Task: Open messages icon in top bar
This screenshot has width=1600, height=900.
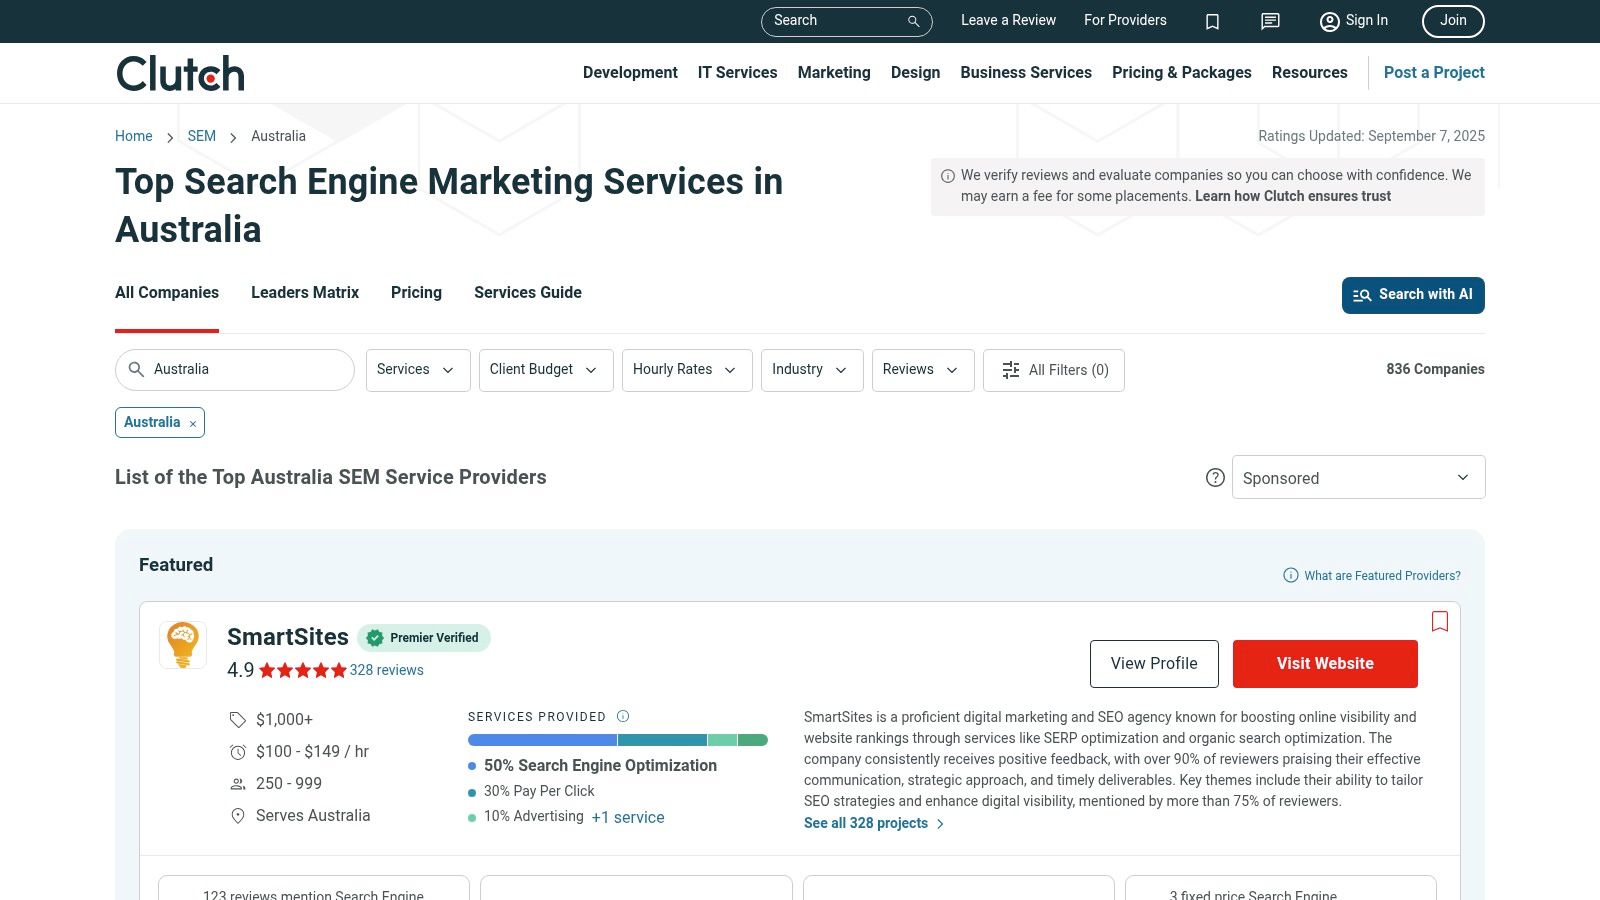Action: tap(1270, 21)
